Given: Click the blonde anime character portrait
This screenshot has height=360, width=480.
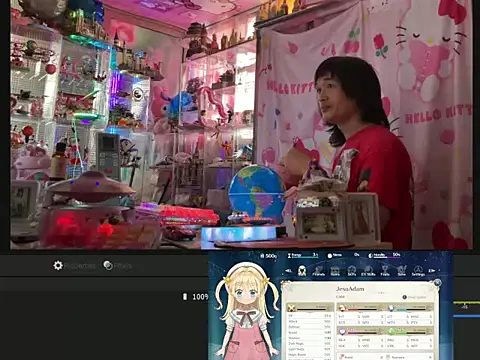Looking at the screenshot, I should 247,312.
